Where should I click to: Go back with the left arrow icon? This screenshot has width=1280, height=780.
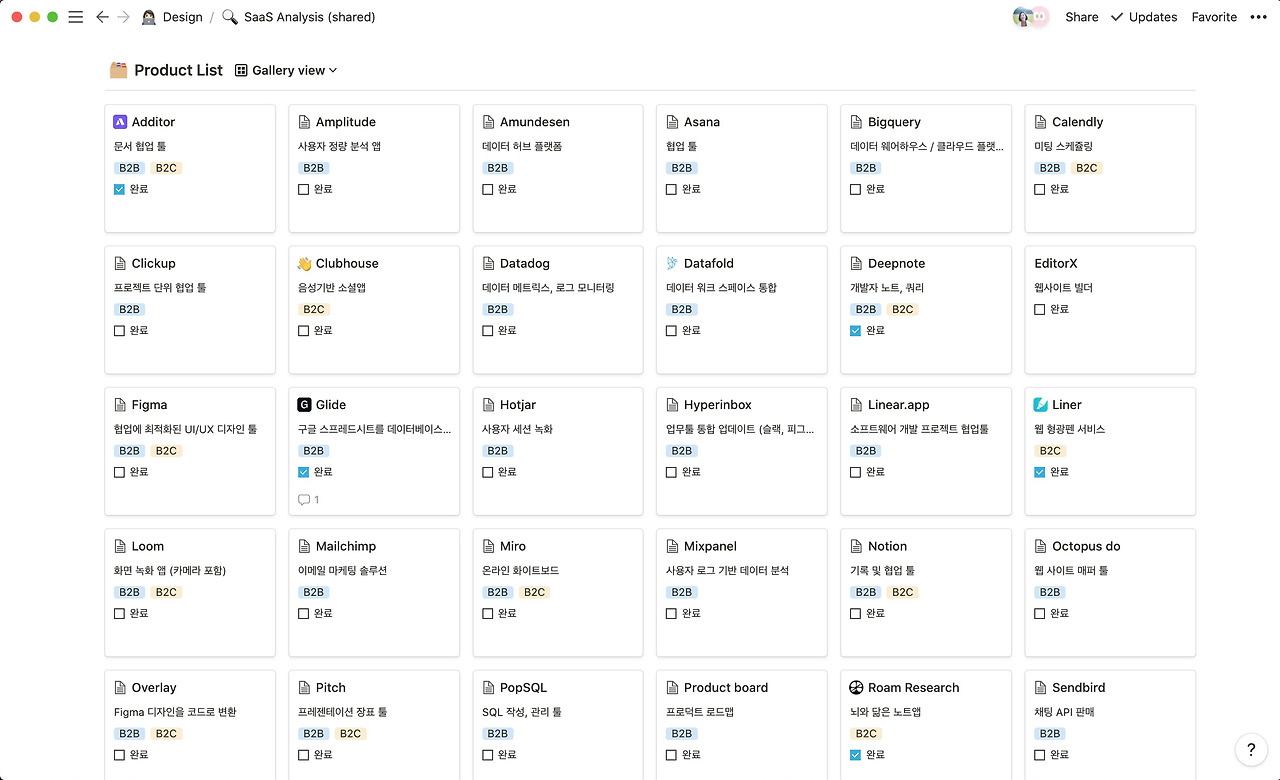(x=102, y=17)
